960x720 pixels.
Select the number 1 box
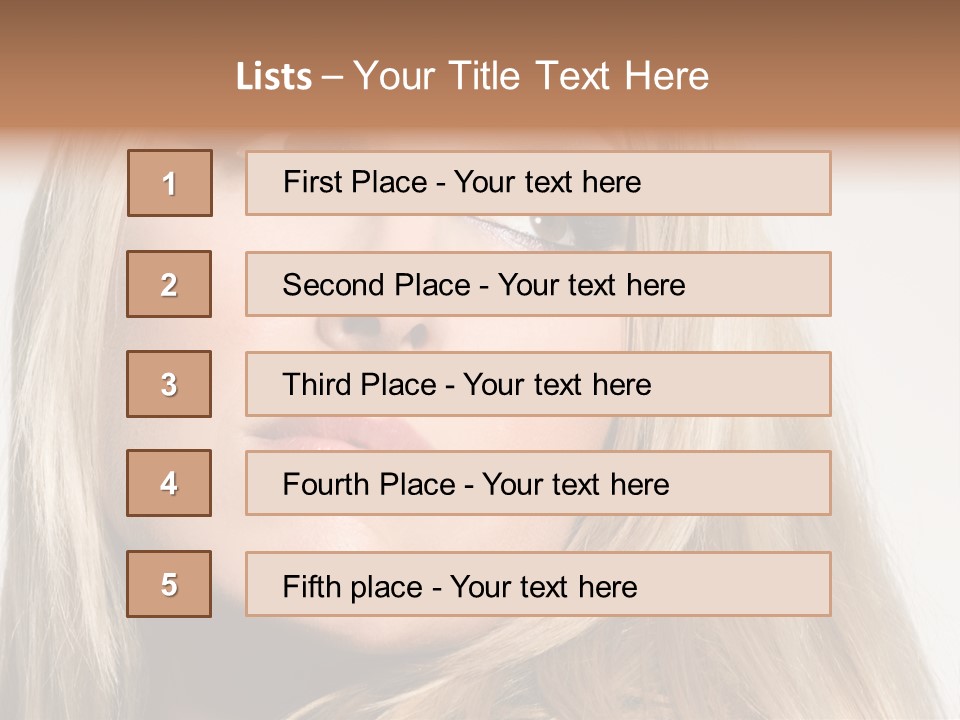click(170, 183)
